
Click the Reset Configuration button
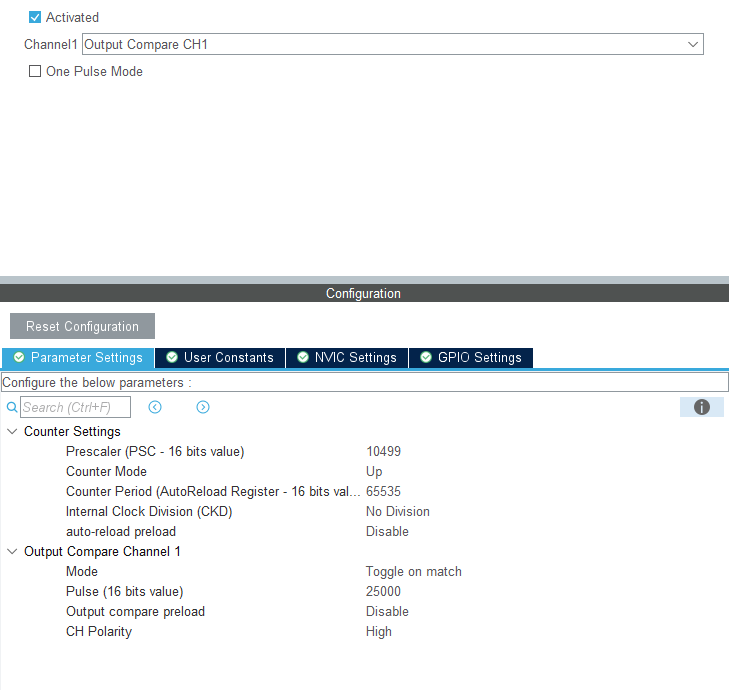82,326
